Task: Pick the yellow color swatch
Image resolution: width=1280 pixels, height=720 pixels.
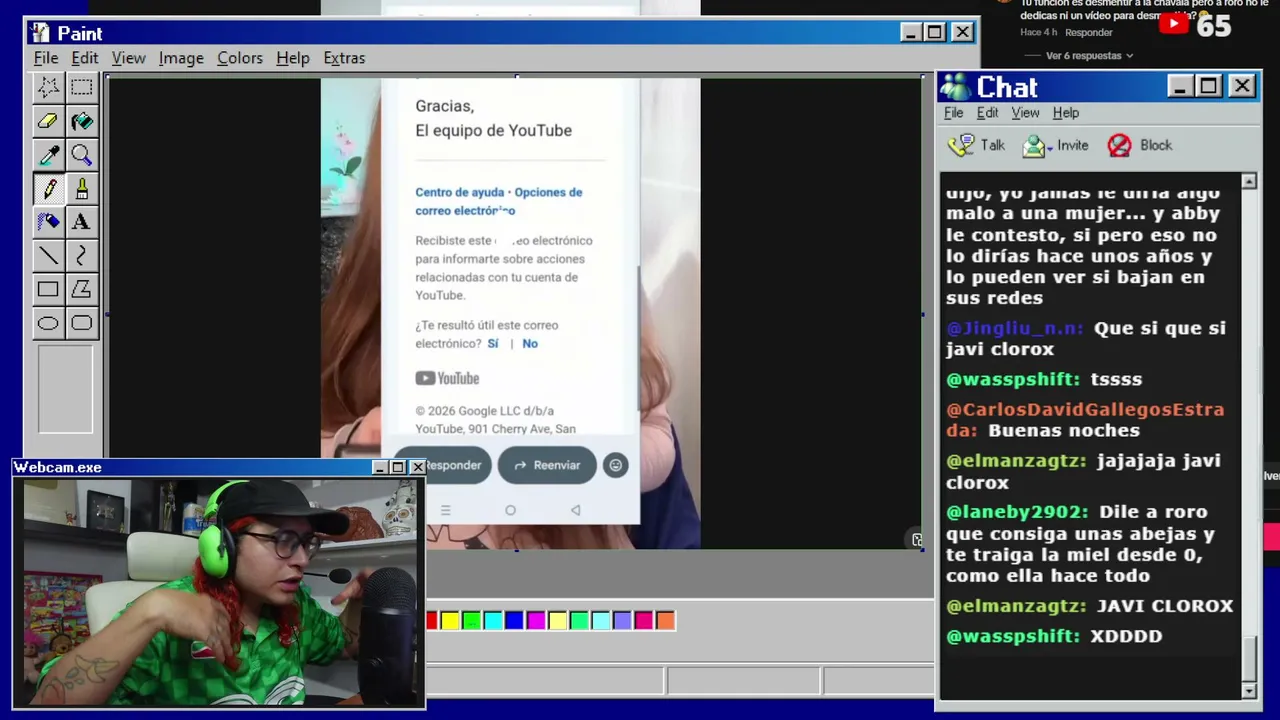Action: point(450,621)
